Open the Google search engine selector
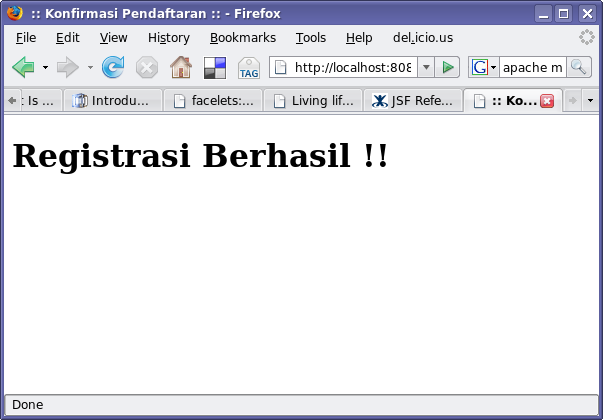This screenshot has height=420, width=603. click(484, 67)
